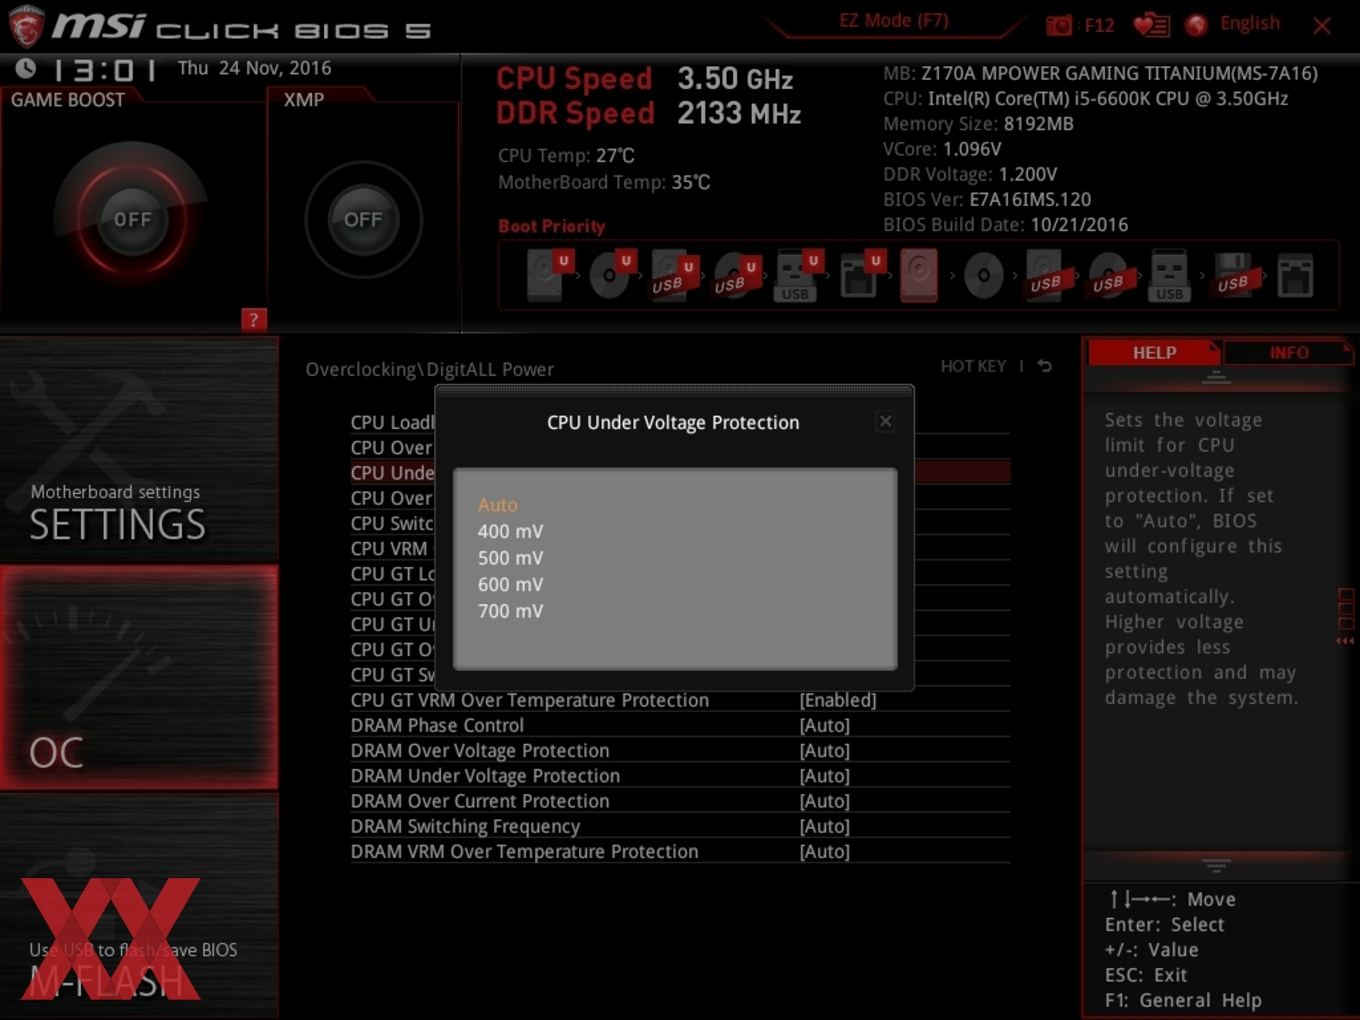This screenshot has height=1020, width=1360.
Task: Close the CPU Under Voltage Protection popup
Action: pyautogui.click(x=885, y=421)
